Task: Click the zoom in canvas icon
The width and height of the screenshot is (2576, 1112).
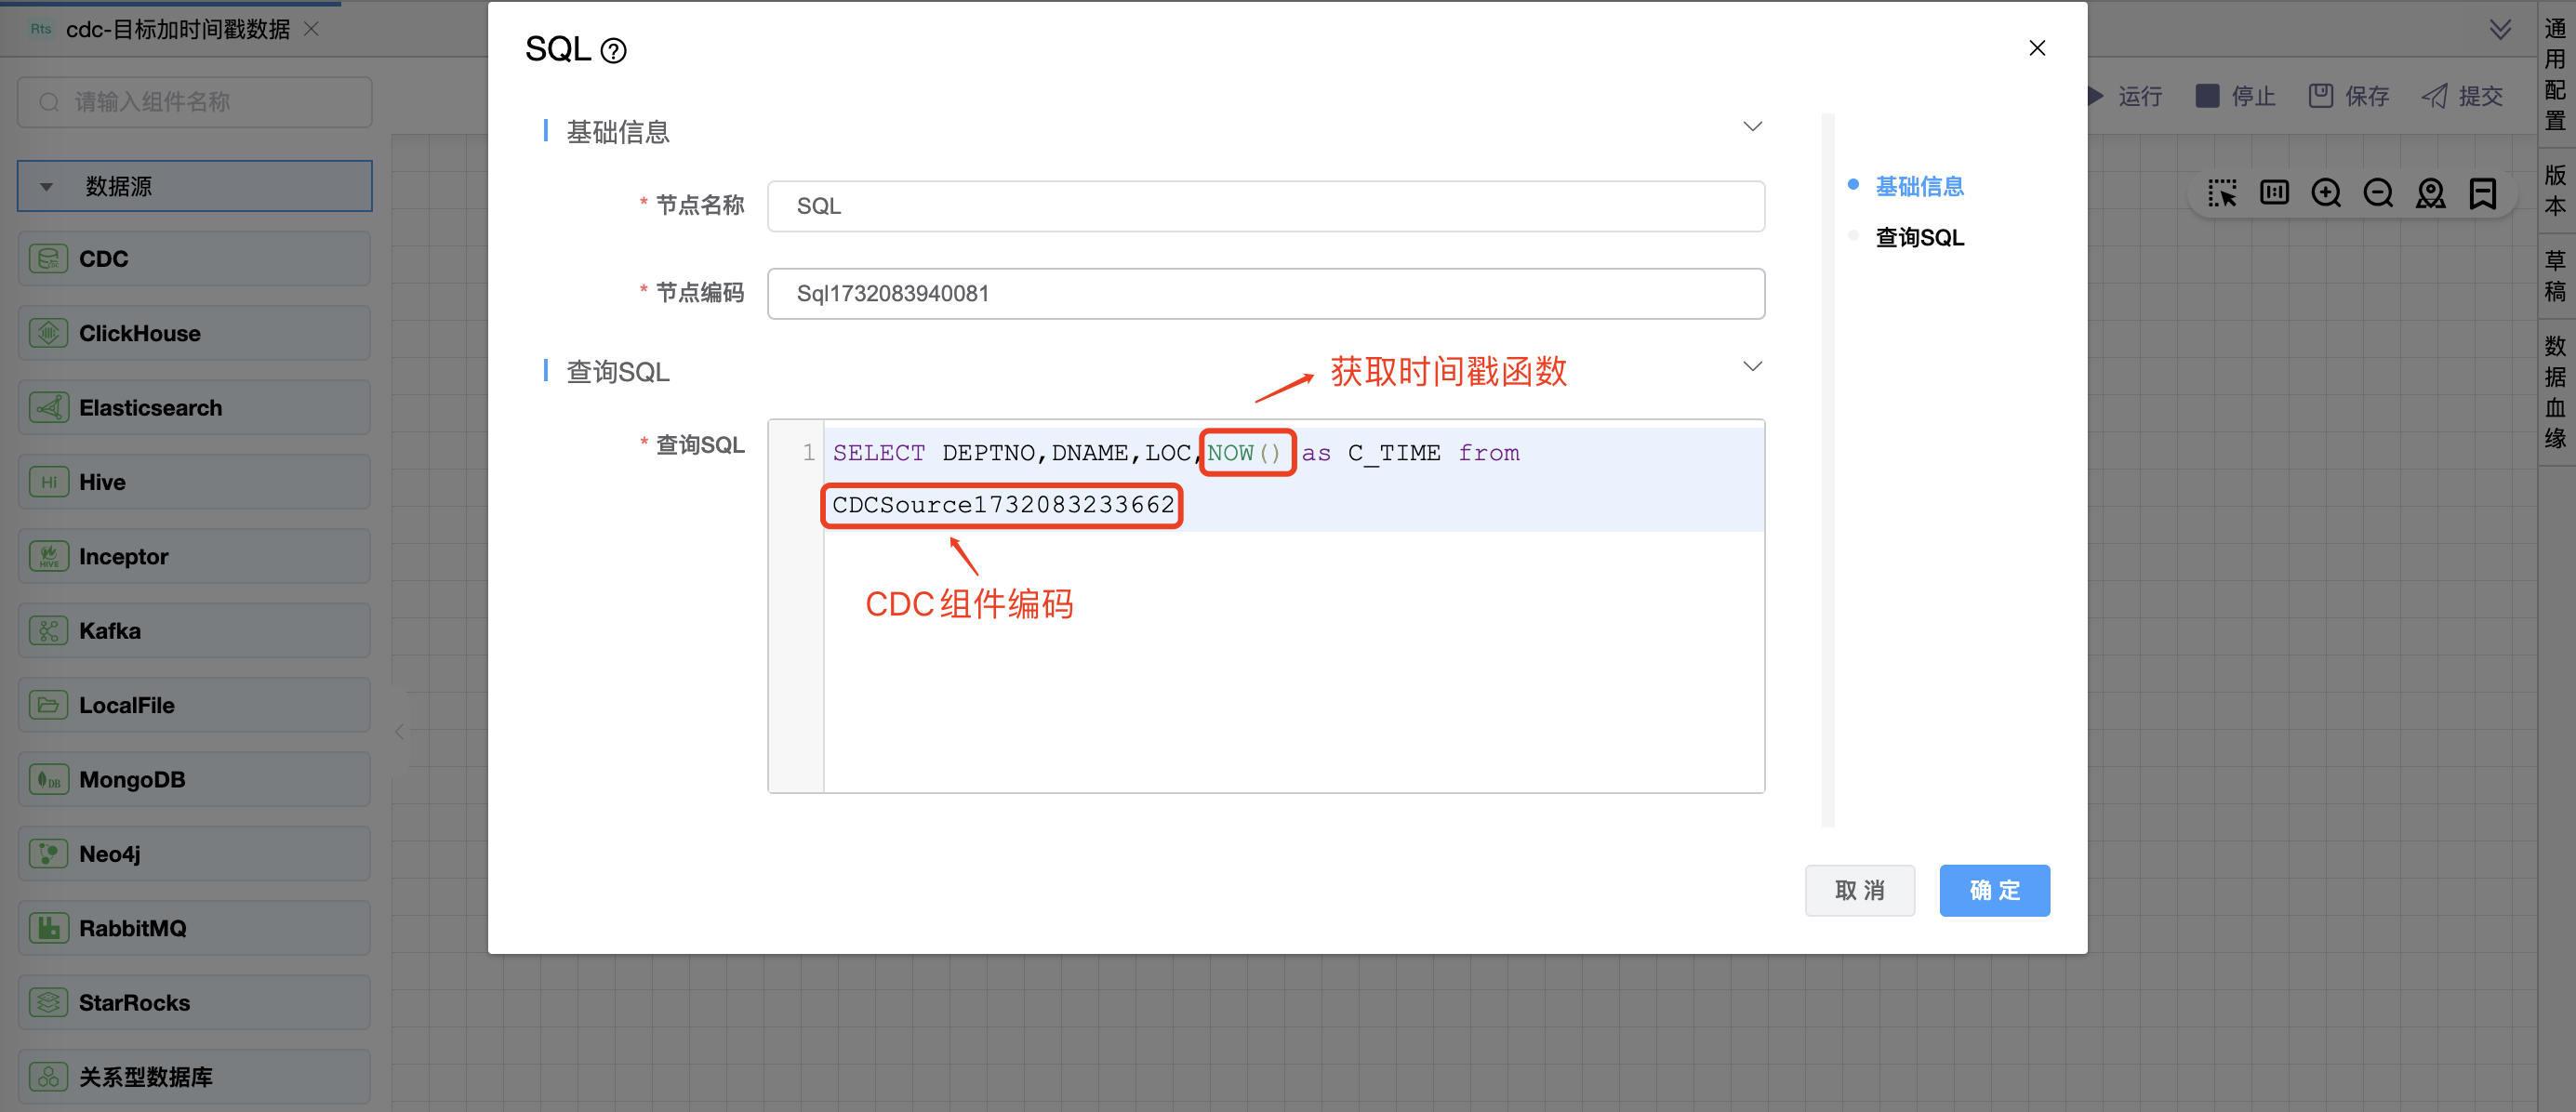Action: coord(2325,193)
